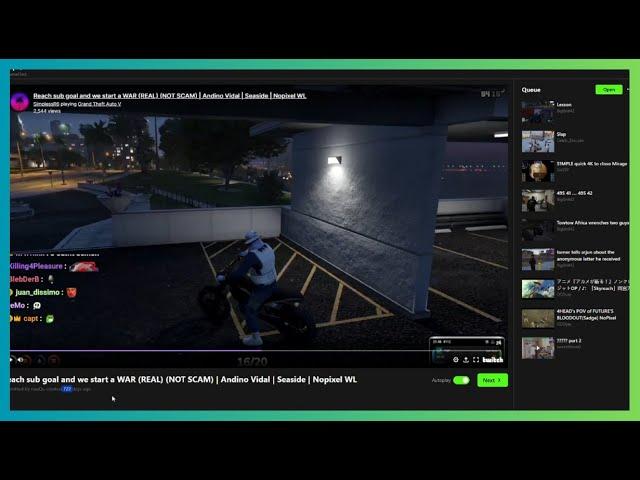This screenshot has height=480, width=640.
Task: Open the clip title link above video
Action: pos(169,96)
